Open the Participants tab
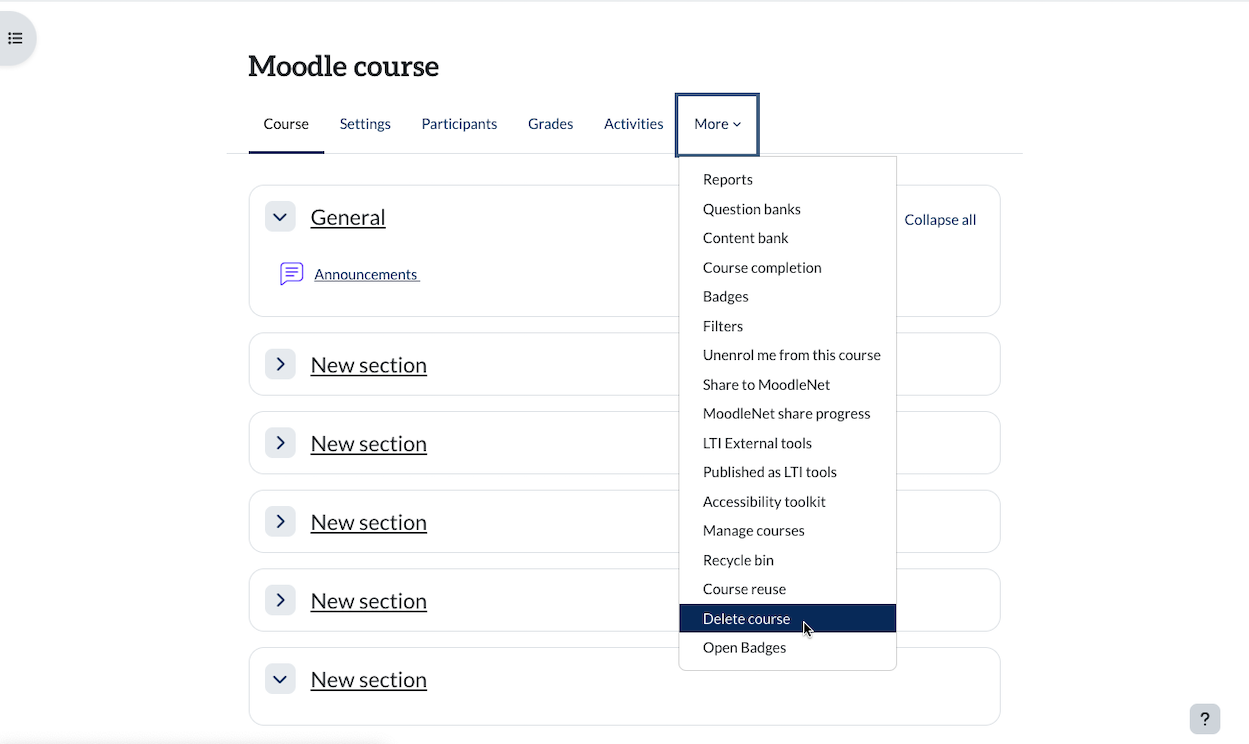1249x744 pixels. pyautogui.click(x=459, y=124)
